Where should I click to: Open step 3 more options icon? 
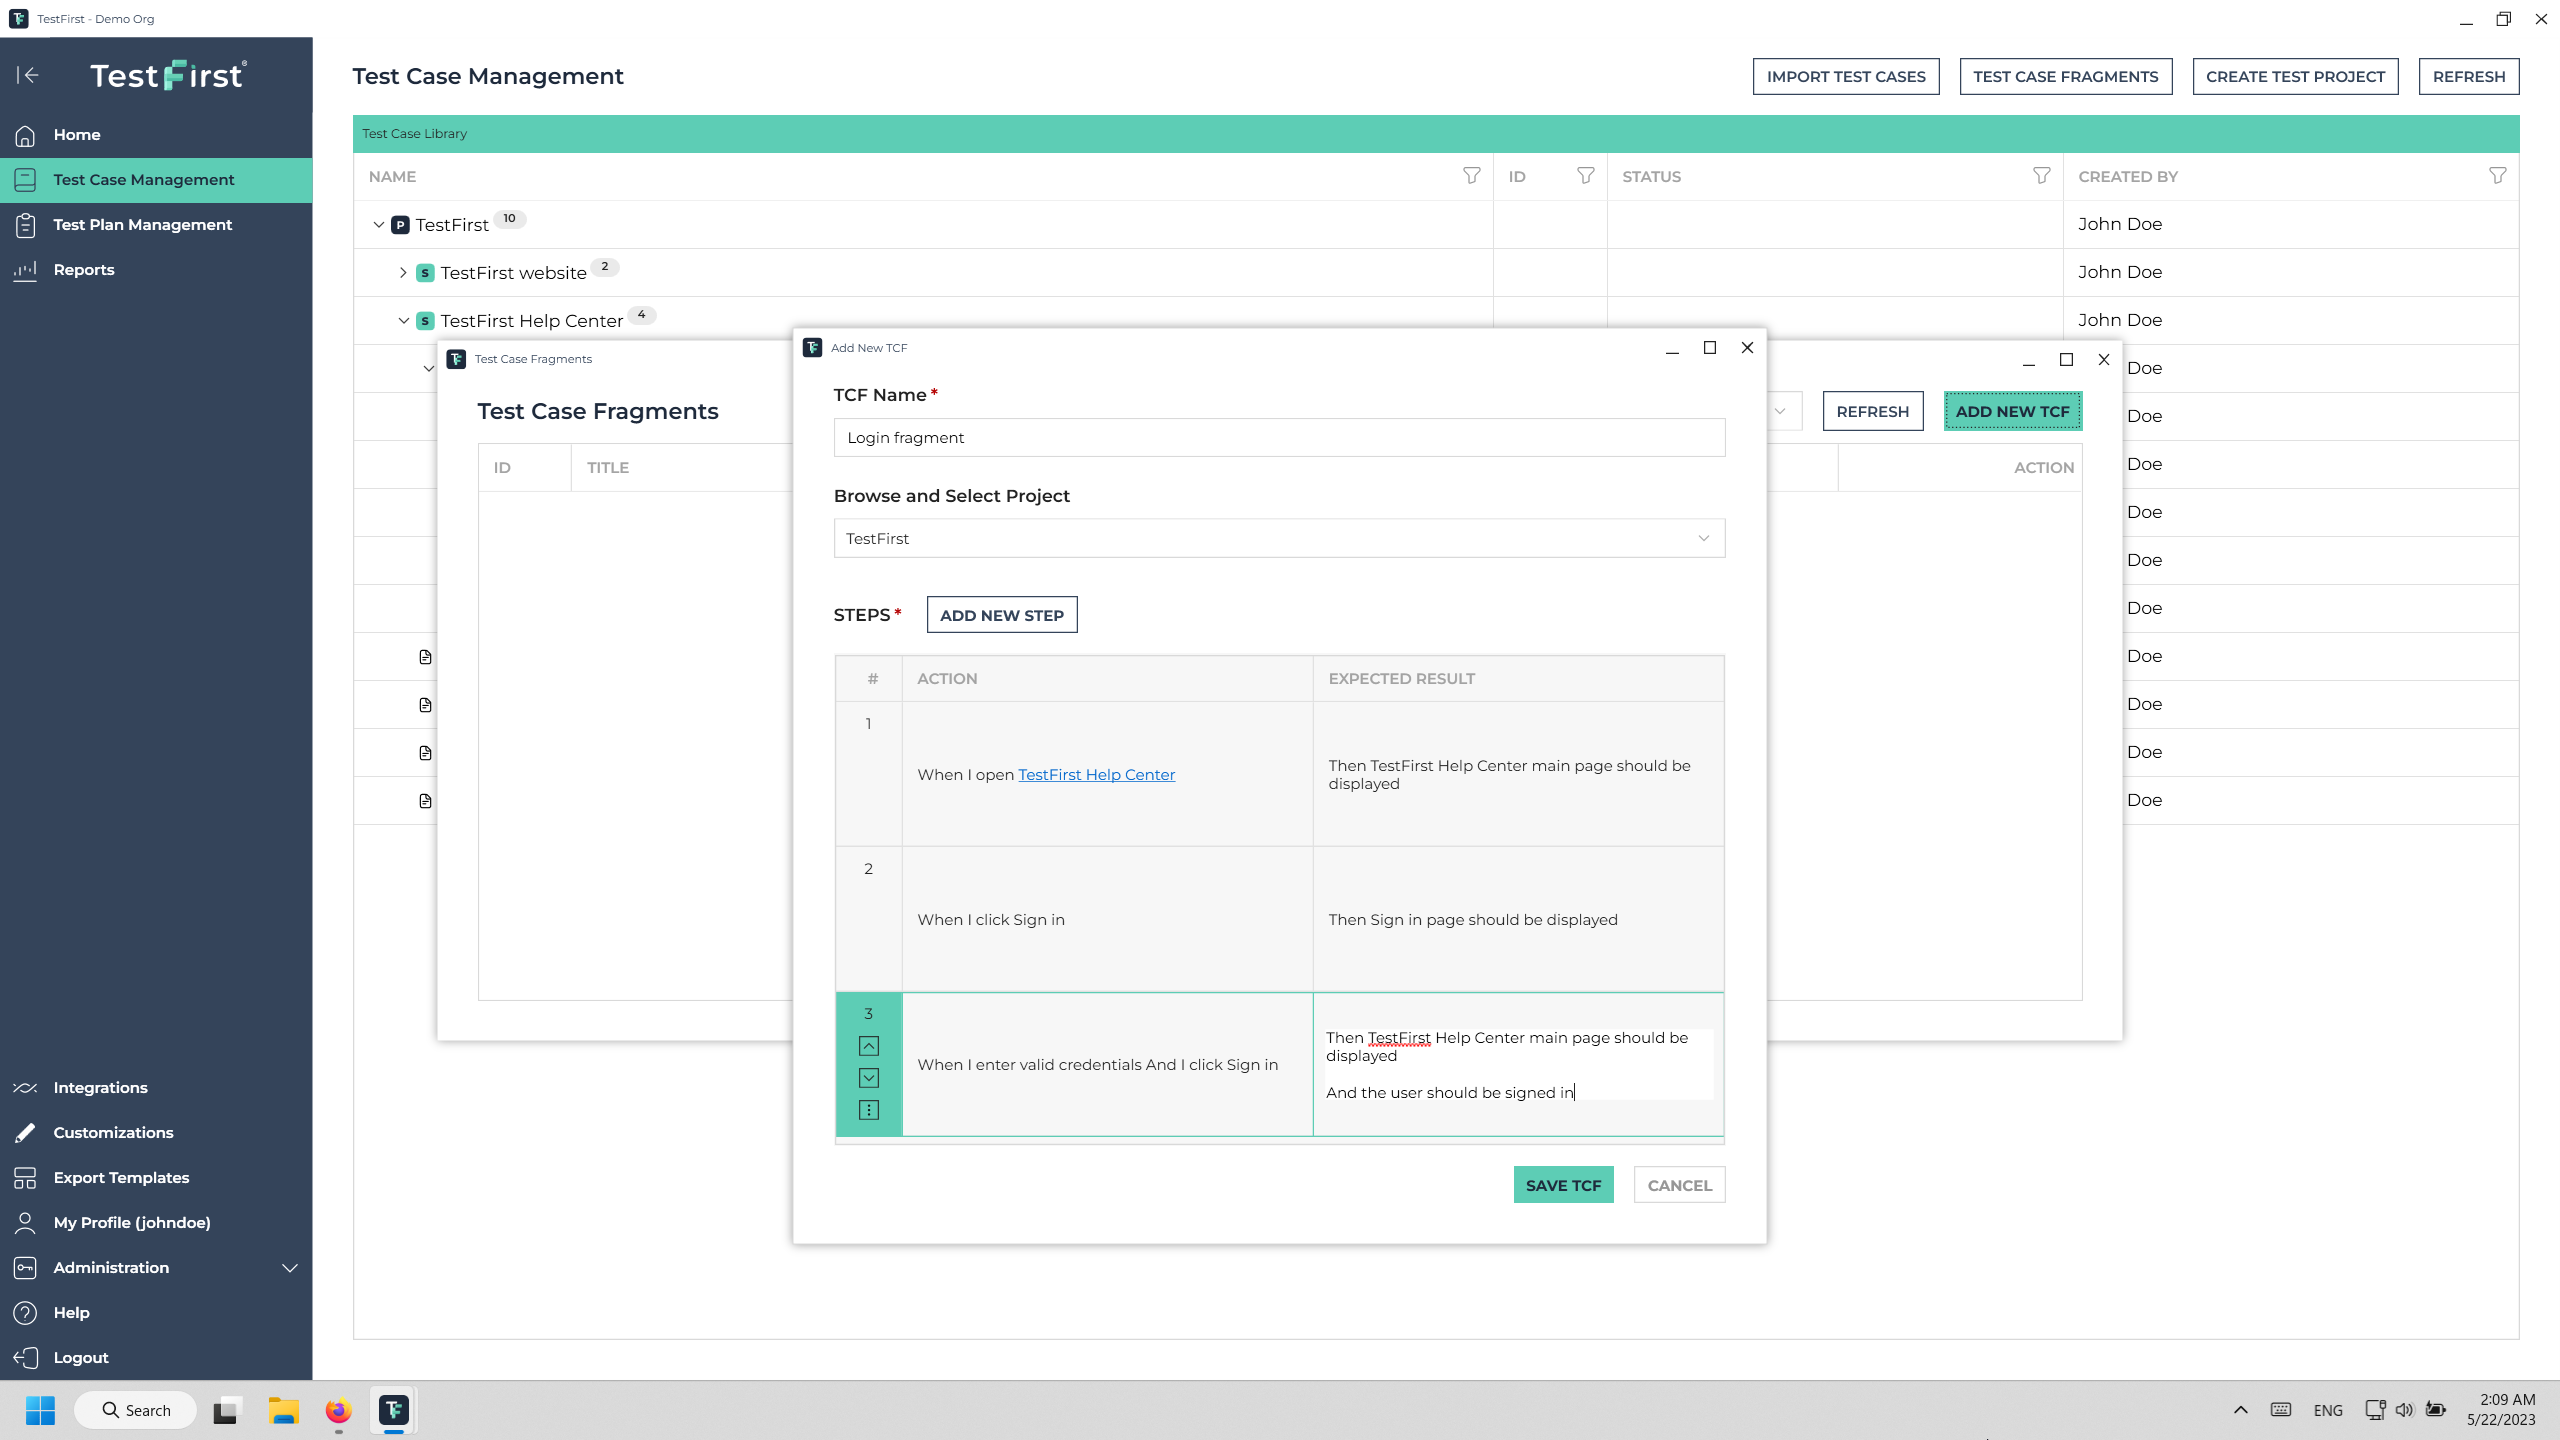tap(869, 1110)
